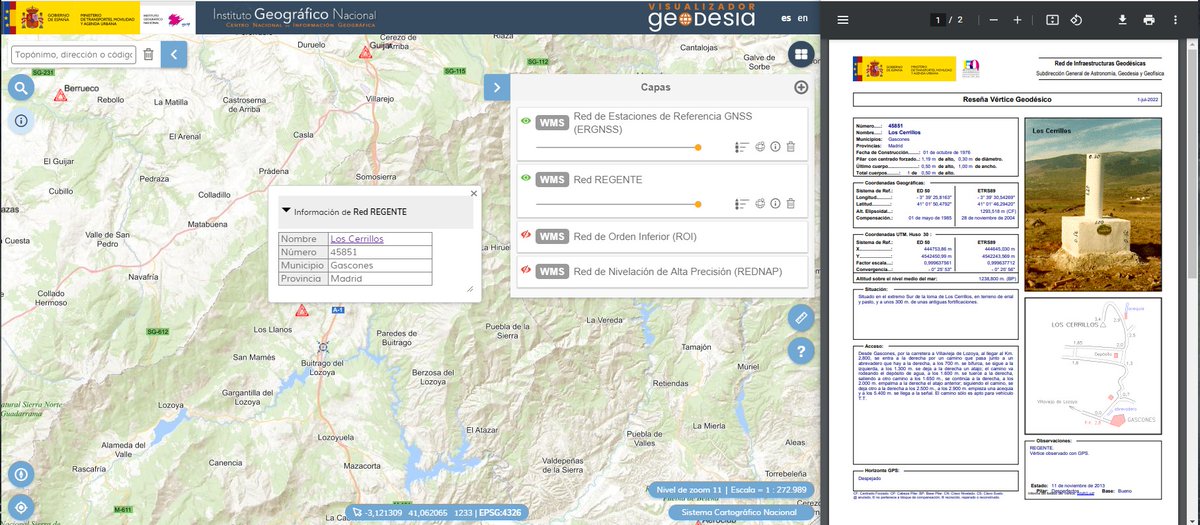Fit PDF page to window

pos(1052,20)
